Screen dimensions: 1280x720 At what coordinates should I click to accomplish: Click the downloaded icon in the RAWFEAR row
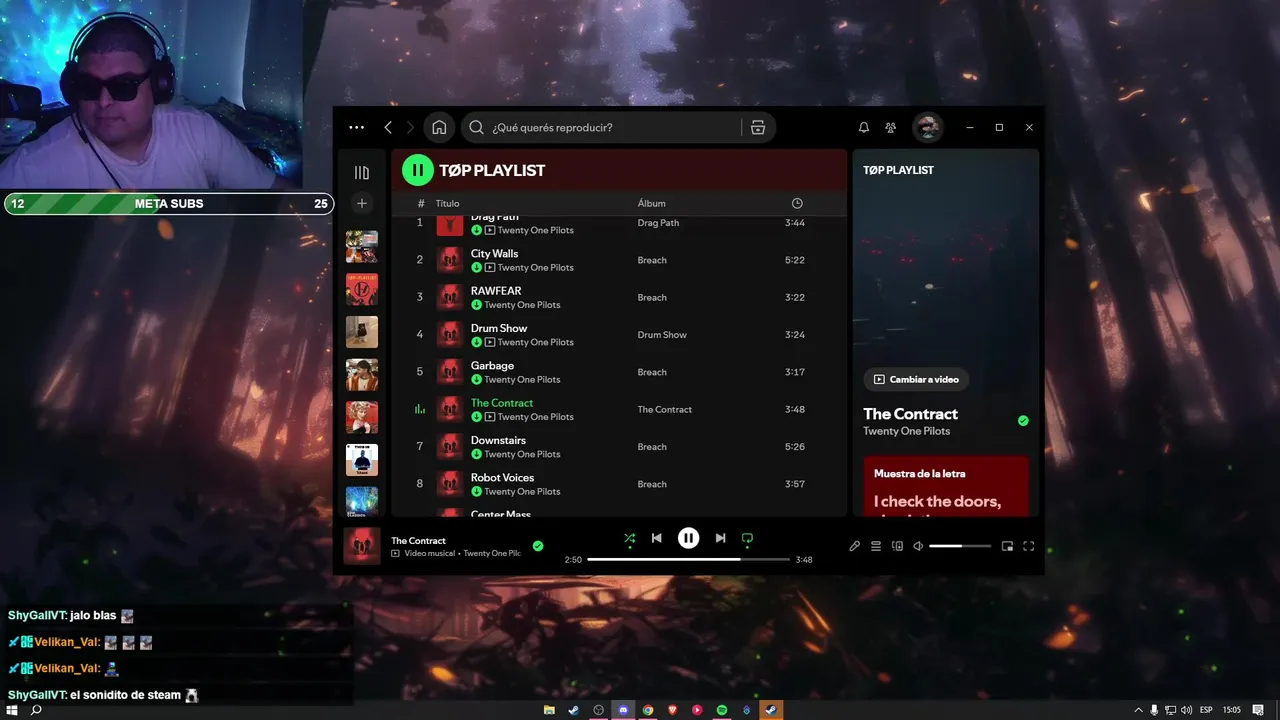[x=476, y=305]
